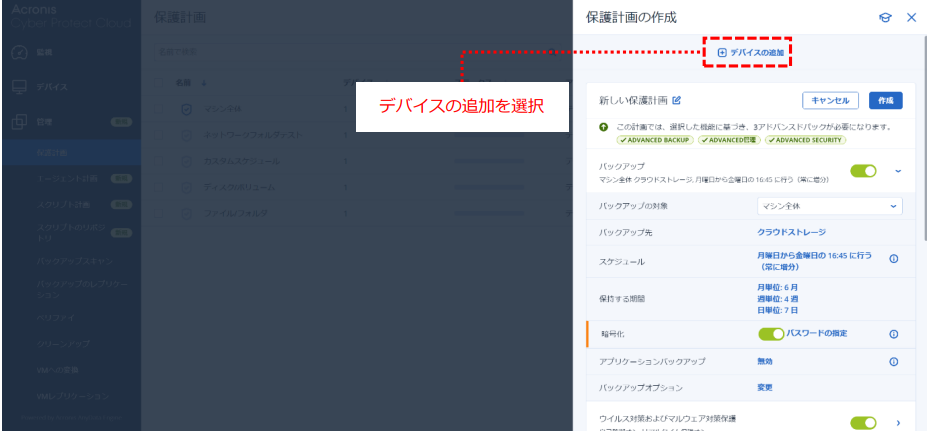
Task: Click the info icon for アプリケーションバックアップ
Action: tap(893, 360)
